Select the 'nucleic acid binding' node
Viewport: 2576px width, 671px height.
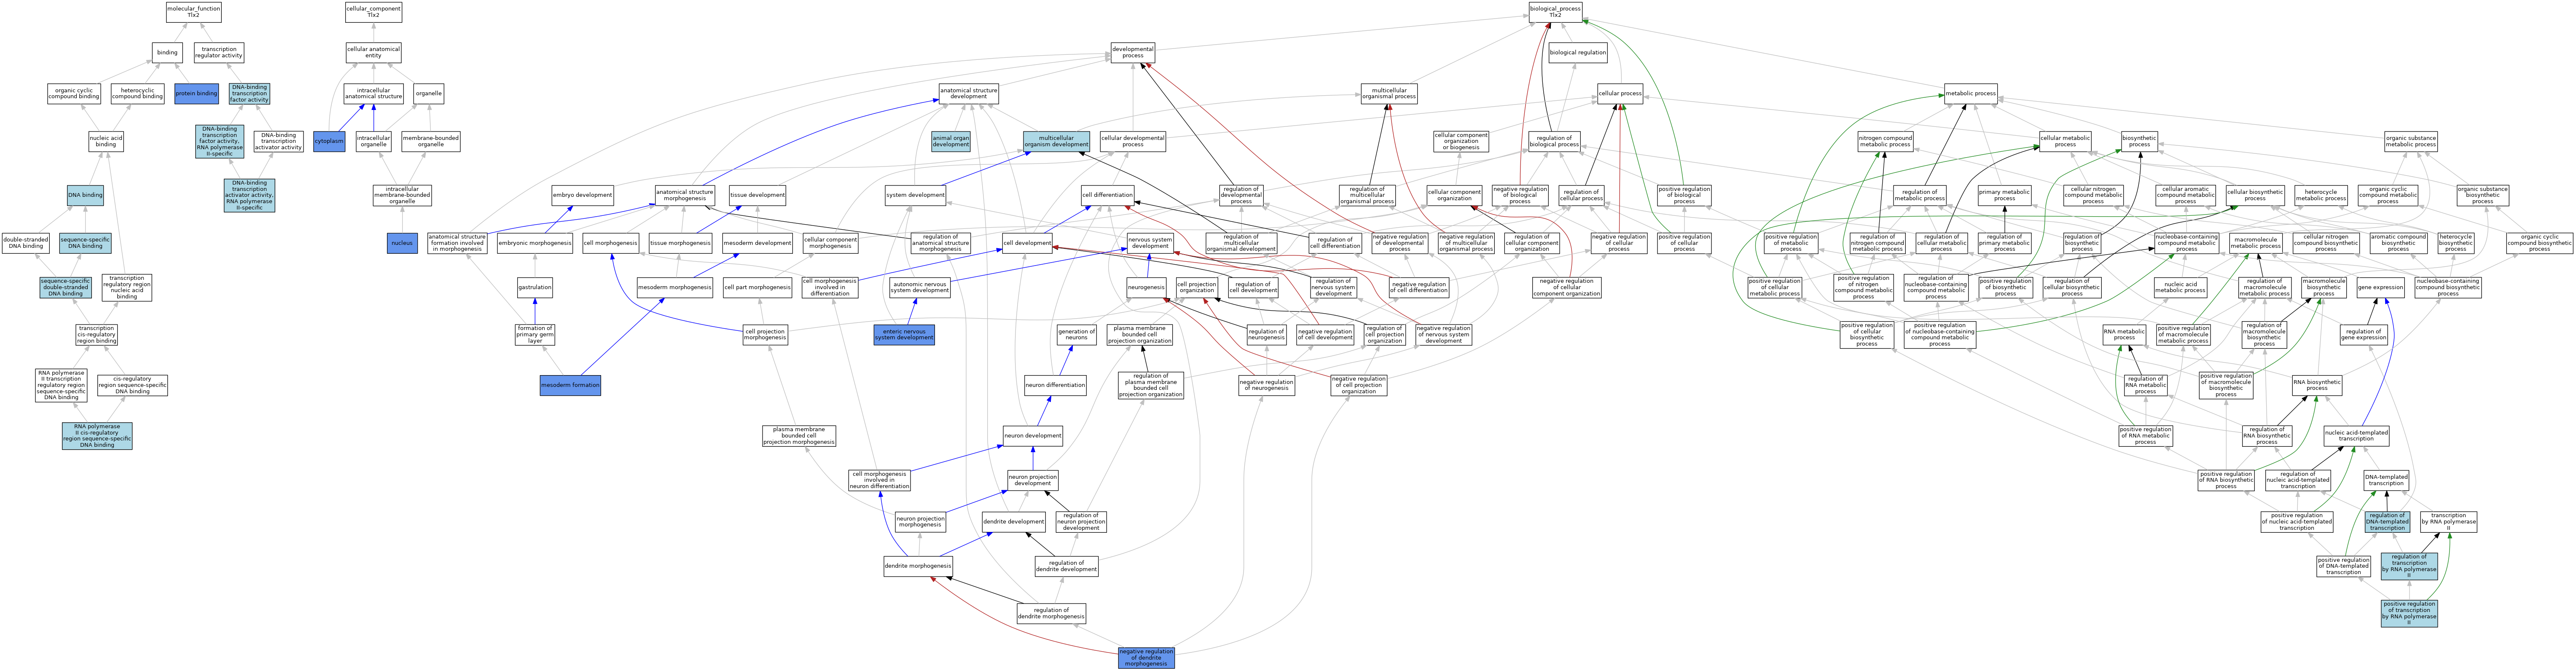tap(106, 141)
